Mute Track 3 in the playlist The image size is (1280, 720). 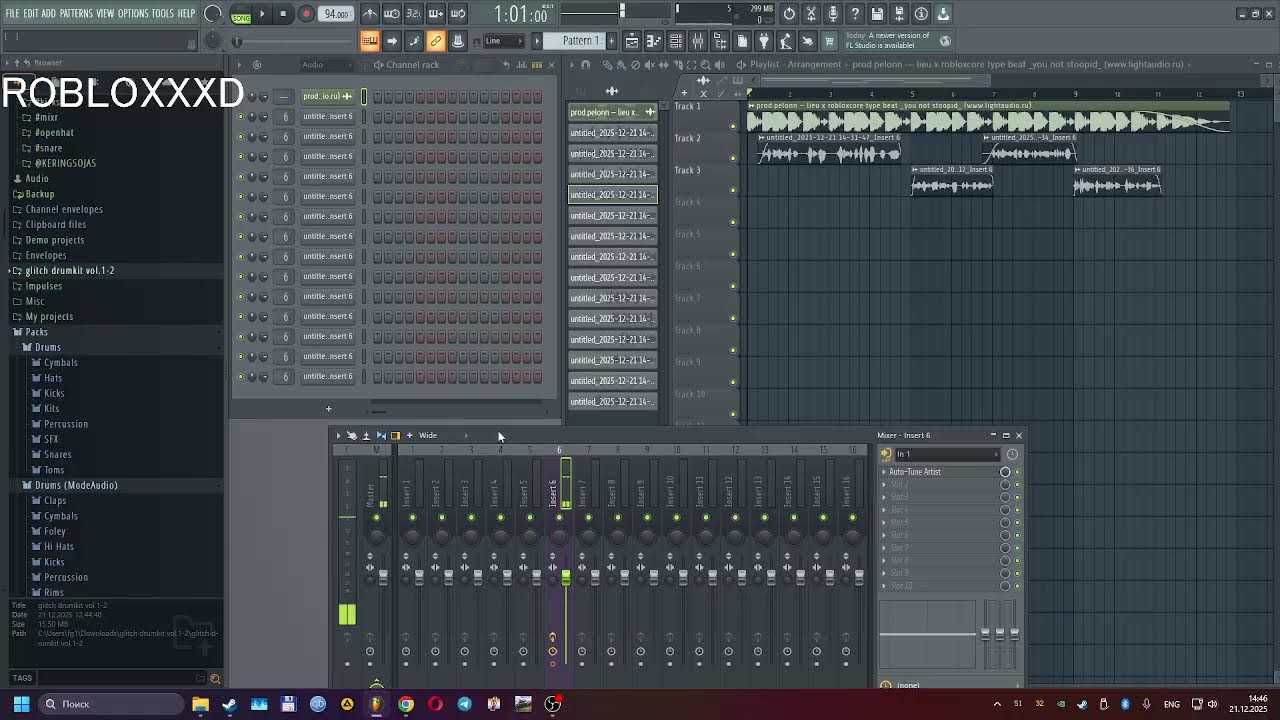pyautogui.click(x=733, y=190)
